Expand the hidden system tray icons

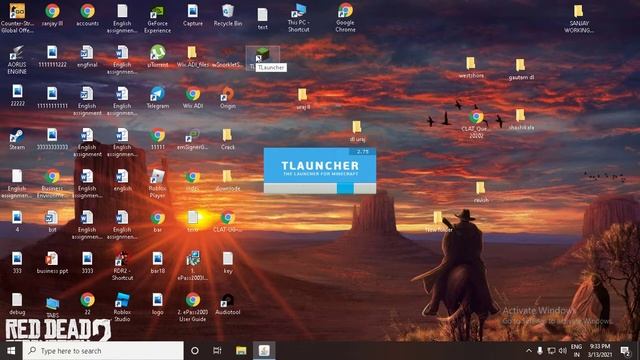(529, 351)
